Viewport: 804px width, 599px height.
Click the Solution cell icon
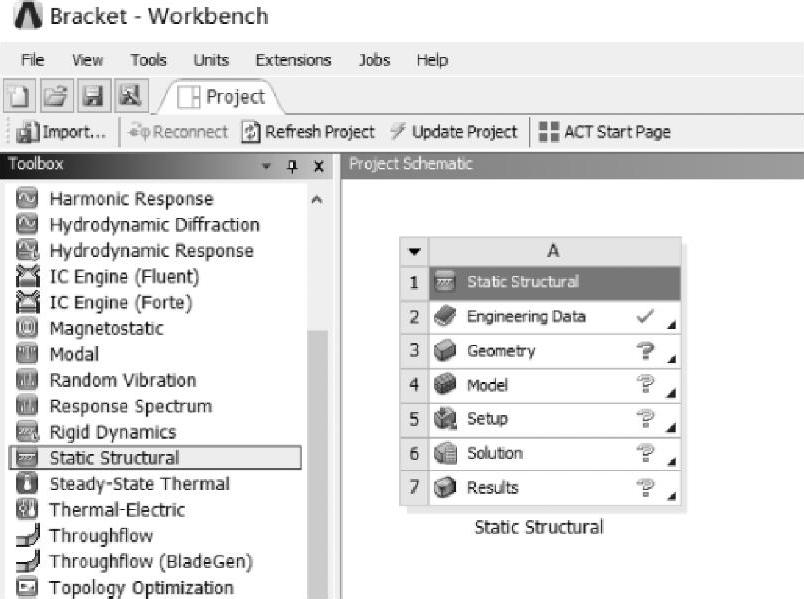pyautogui.click(x=445, y=453)
